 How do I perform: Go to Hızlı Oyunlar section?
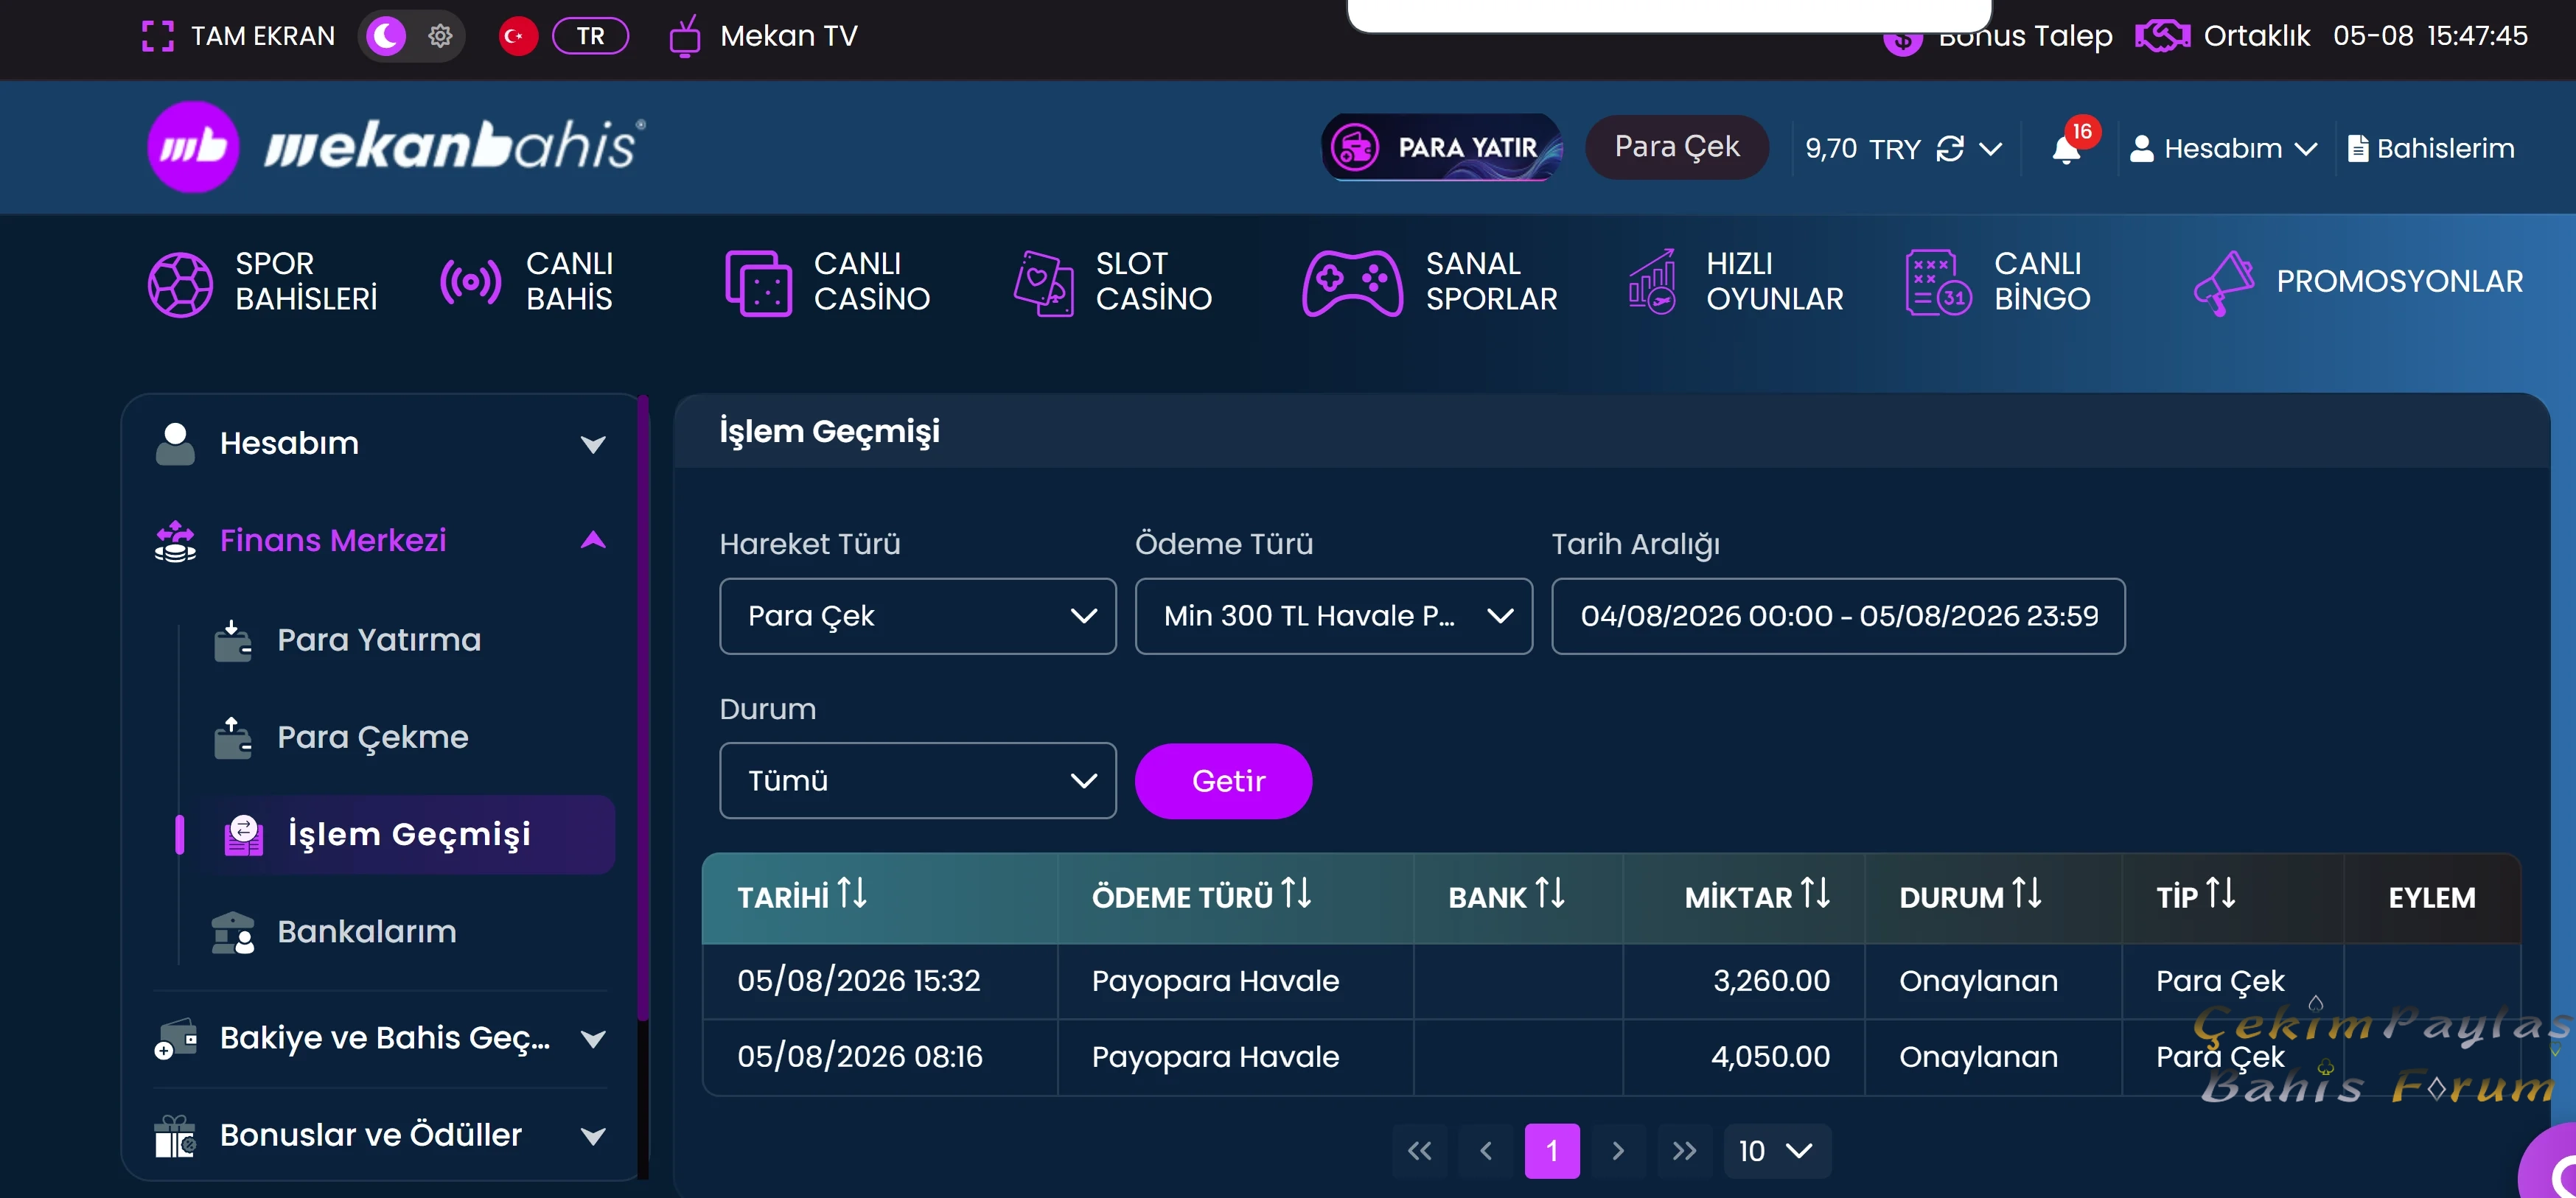click(x=1735, y=281)
